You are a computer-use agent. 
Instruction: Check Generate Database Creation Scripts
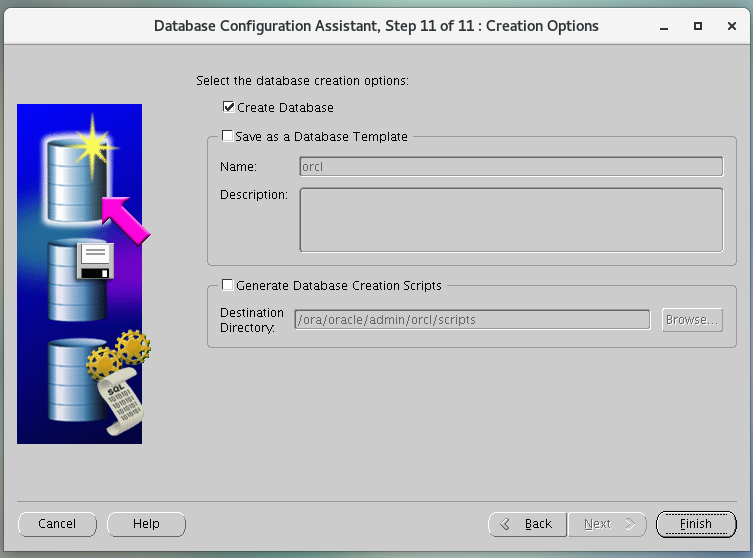(x=227, y=285)
